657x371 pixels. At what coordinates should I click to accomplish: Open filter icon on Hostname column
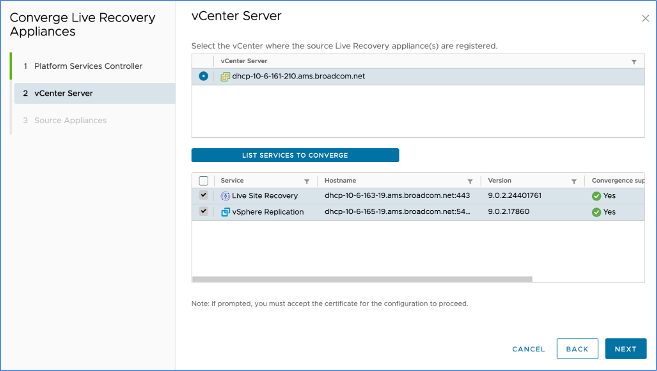click(470, 181)
